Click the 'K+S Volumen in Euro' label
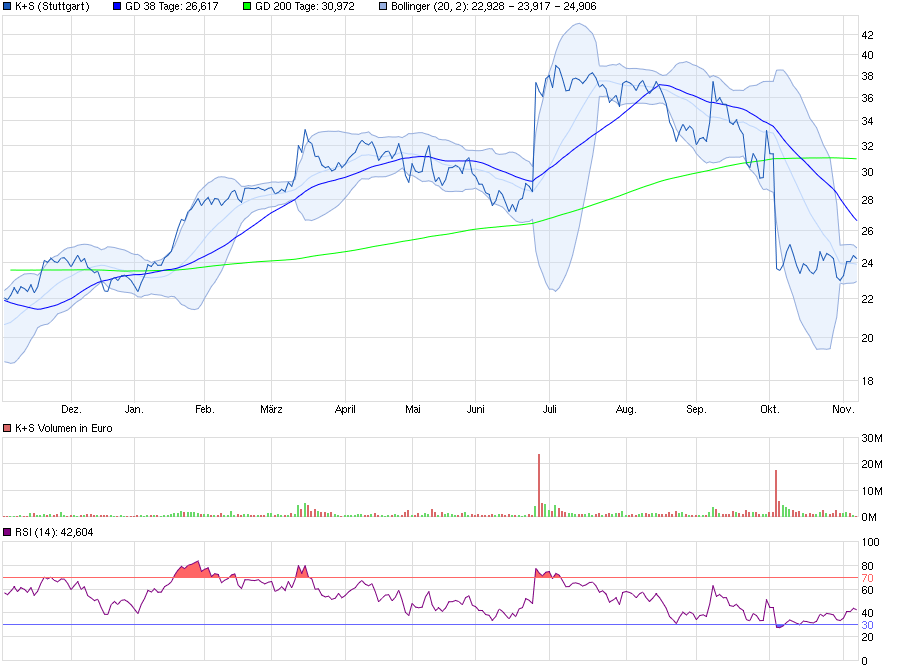Screen dimensions: 900x670 (x=64, y=428)
